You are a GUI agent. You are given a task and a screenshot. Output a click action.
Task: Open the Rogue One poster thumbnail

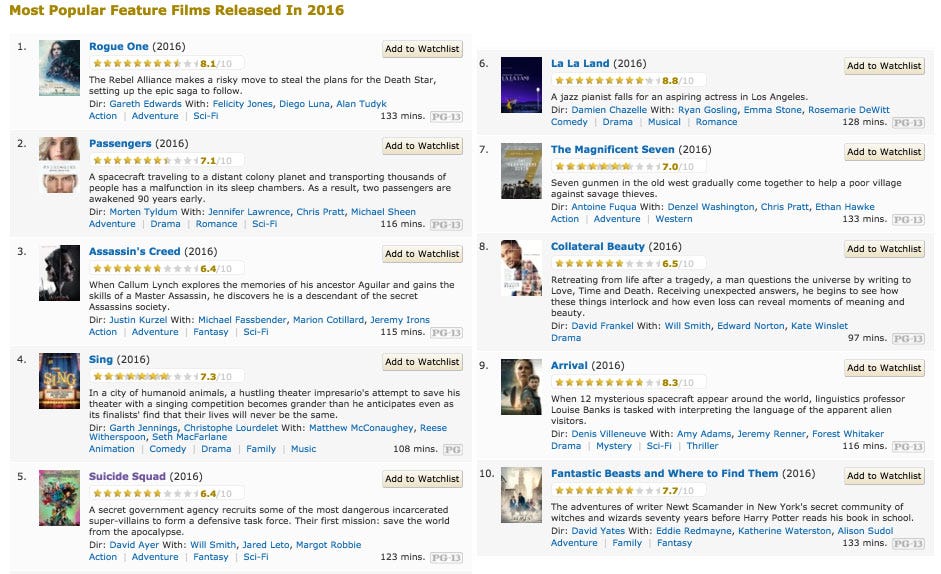point(59,68)
